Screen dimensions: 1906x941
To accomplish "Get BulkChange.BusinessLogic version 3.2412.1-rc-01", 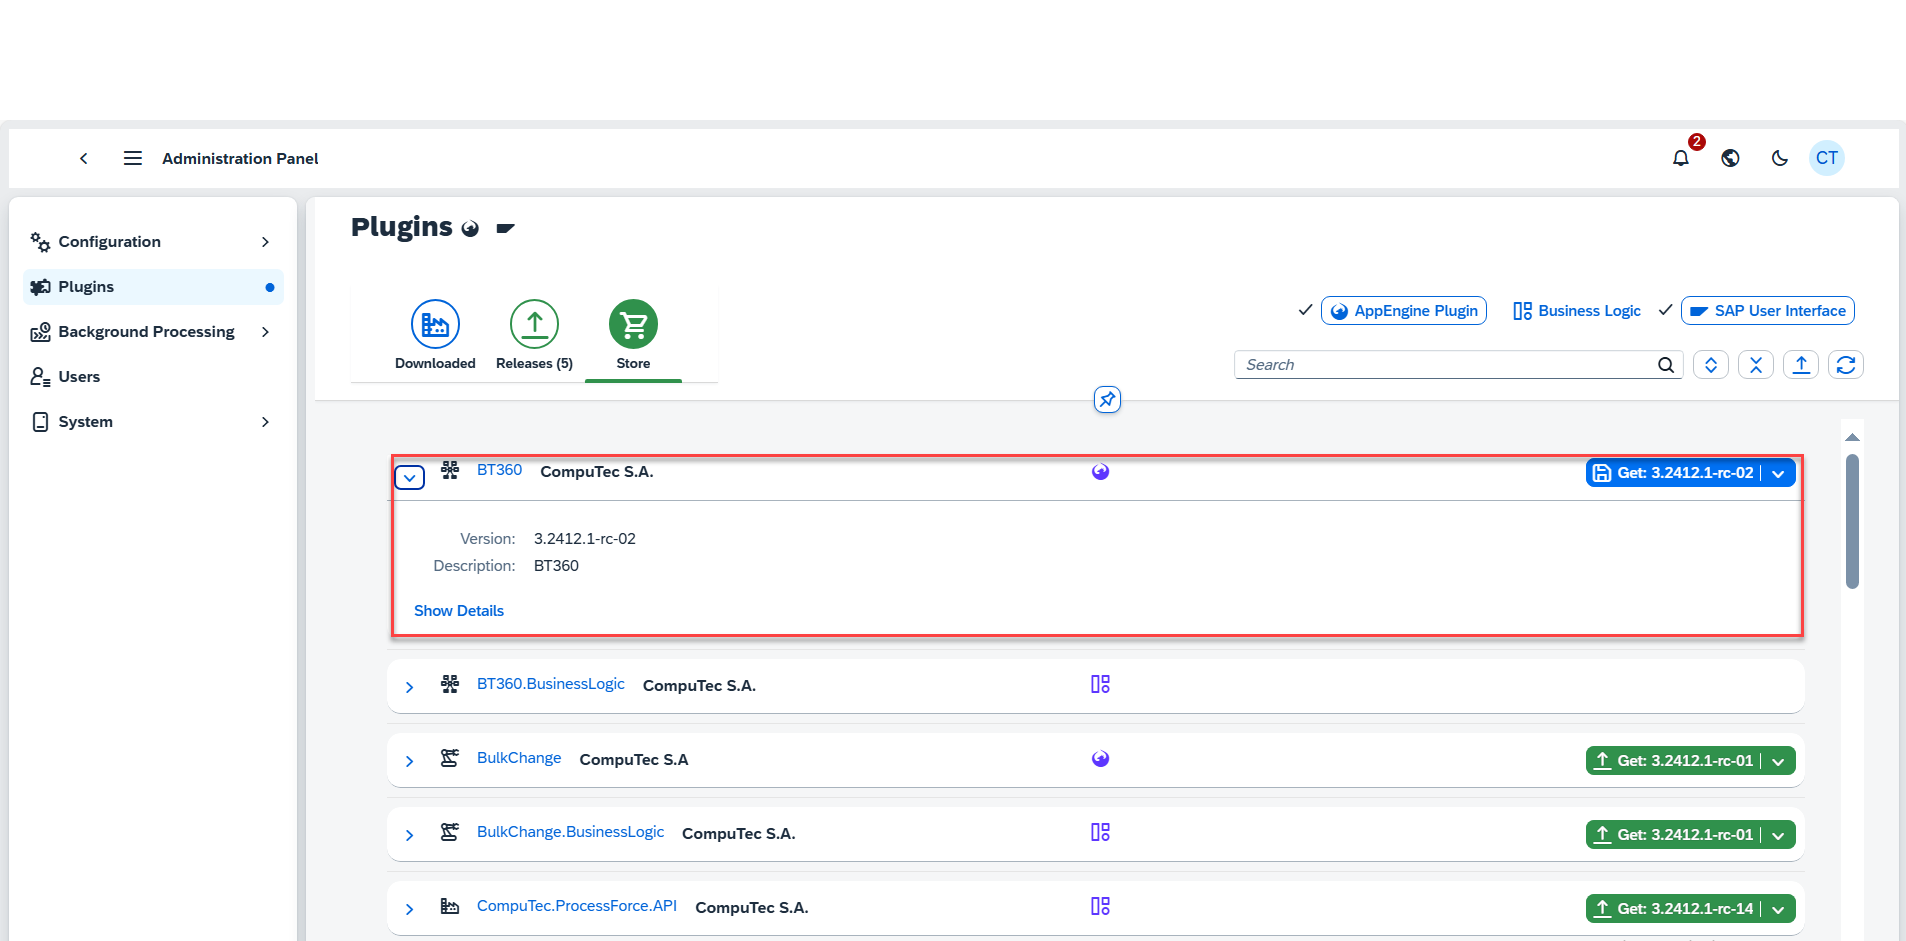I will click(1673, 835).
